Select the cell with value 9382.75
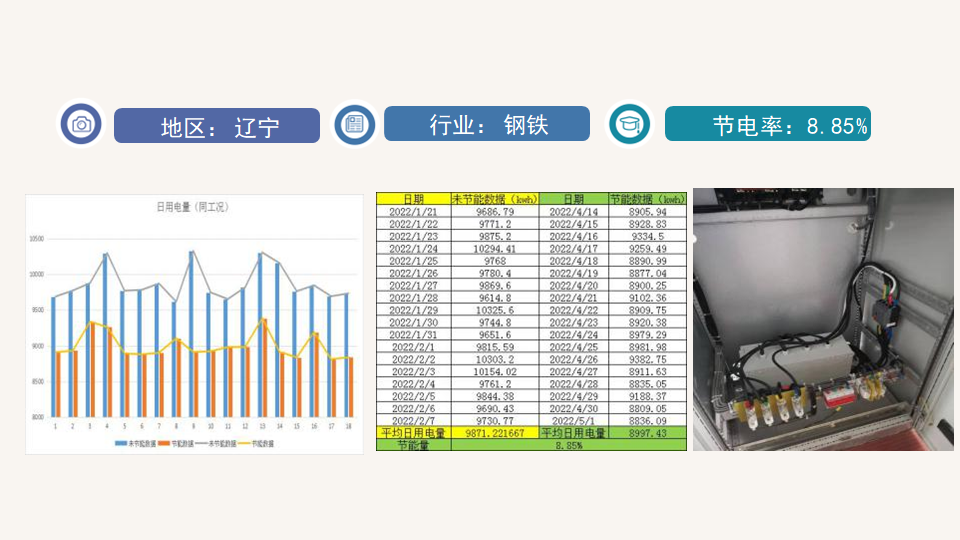 click(x=648, y=359)
